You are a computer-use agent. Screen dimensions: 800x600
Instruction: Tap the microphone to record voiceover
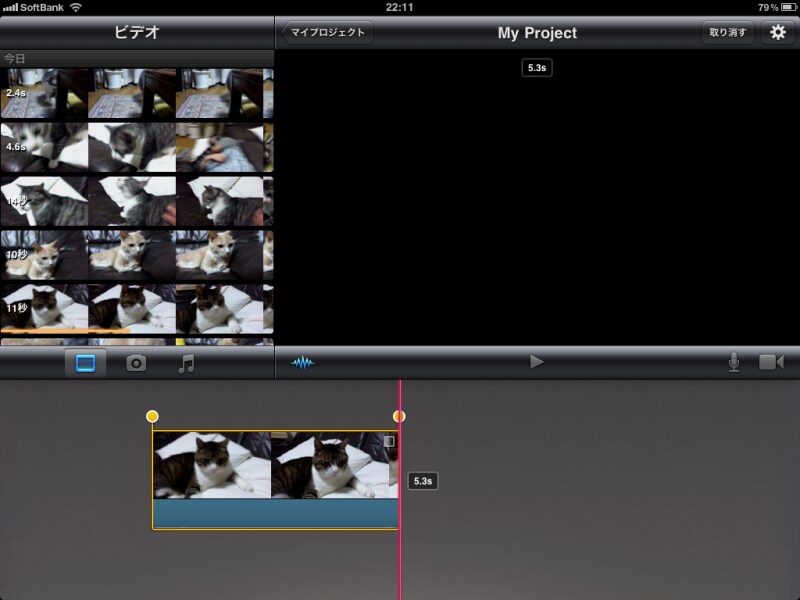pyautogui.click(x=734, y=362)
